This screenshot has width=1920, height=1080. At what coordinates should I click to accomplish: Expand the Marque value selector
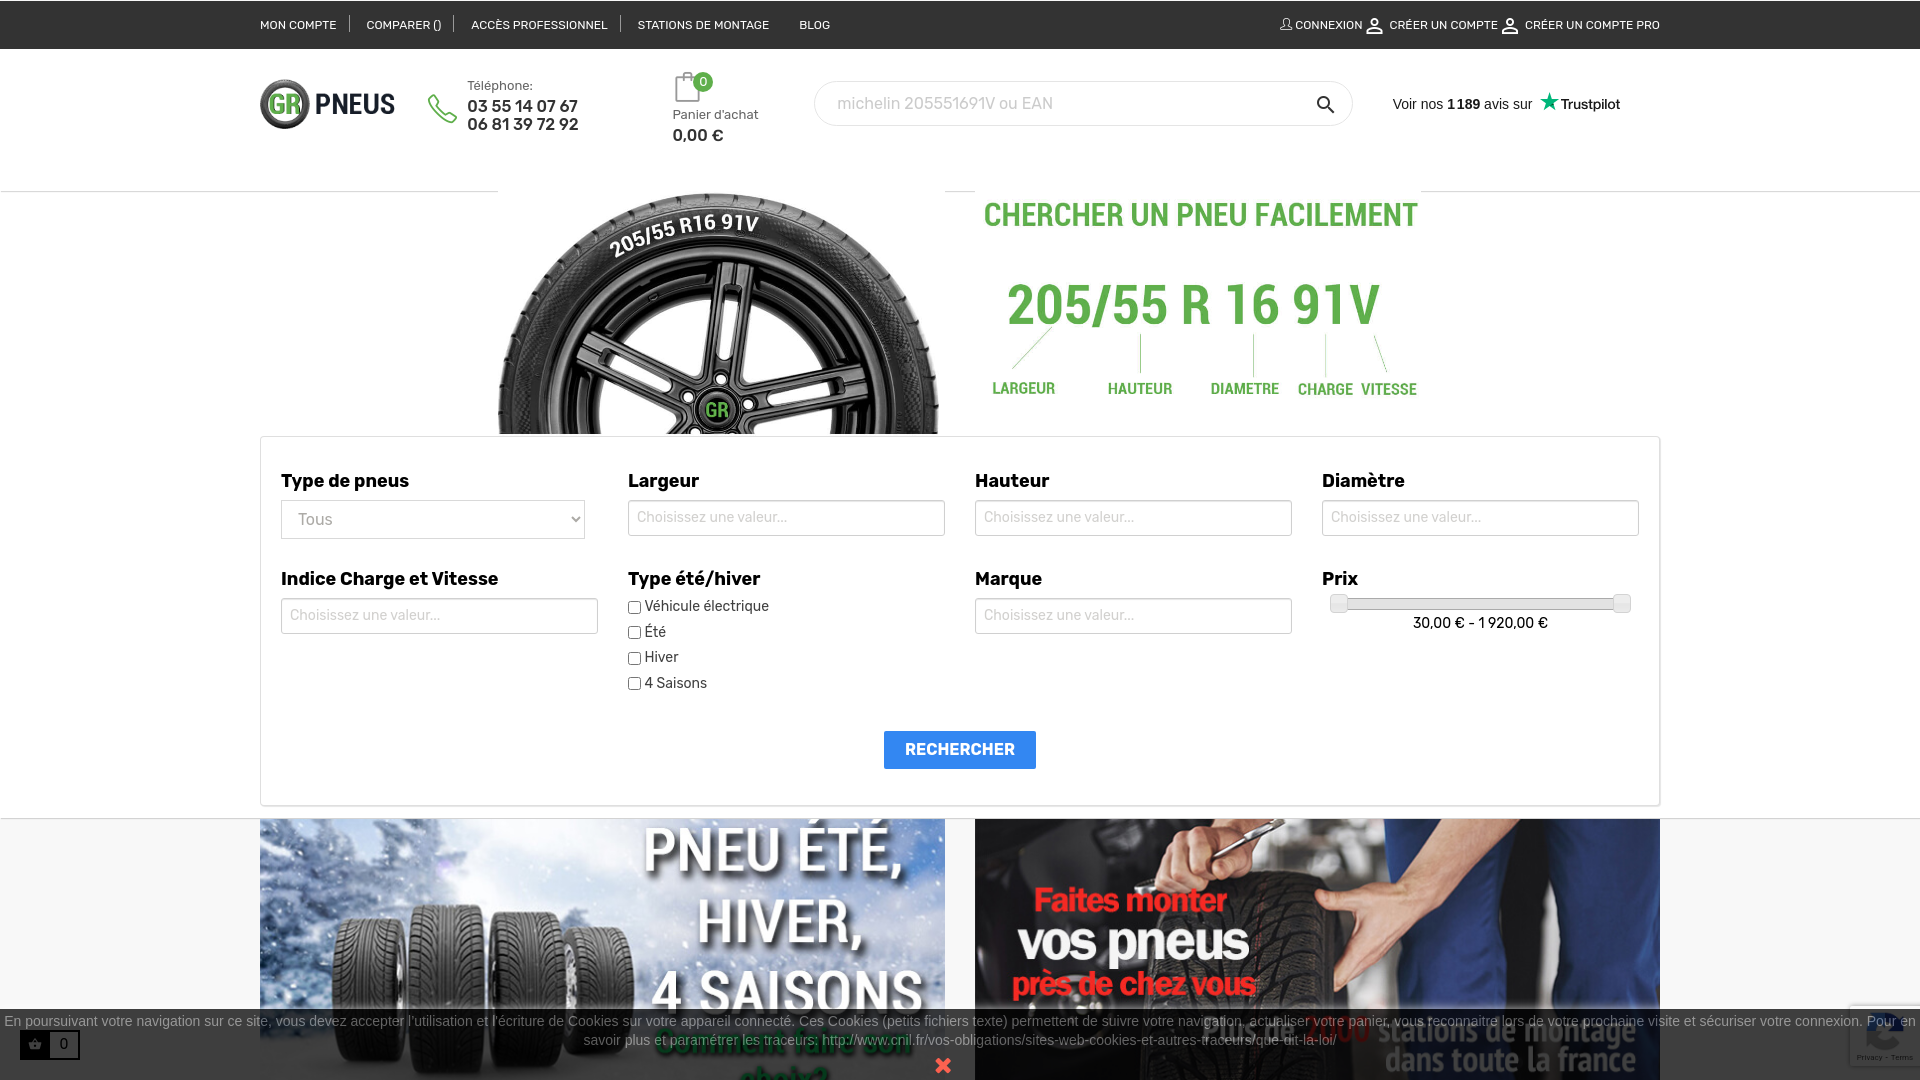pos(1133,616)
